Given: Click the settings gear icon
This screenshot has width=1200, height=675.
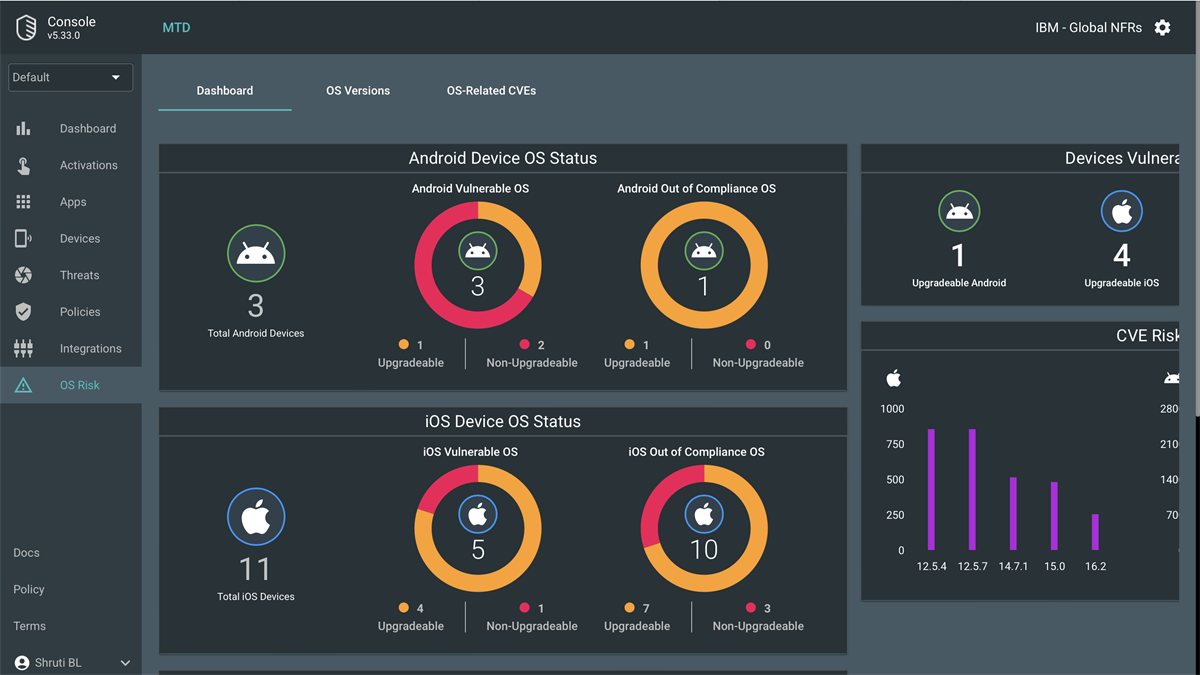Looking at the screenshot, I should [x=1162, y=28].
